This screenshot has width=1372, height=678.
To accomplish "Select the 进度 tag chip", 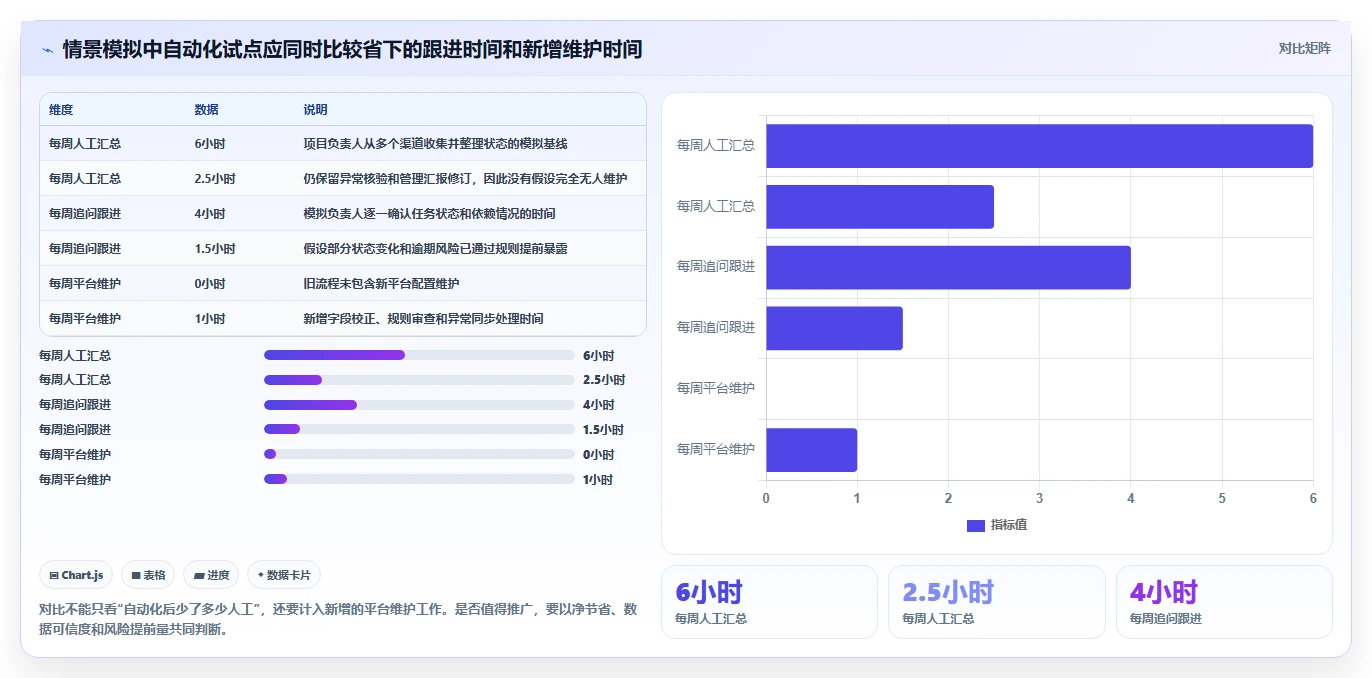I will (211, 575).
